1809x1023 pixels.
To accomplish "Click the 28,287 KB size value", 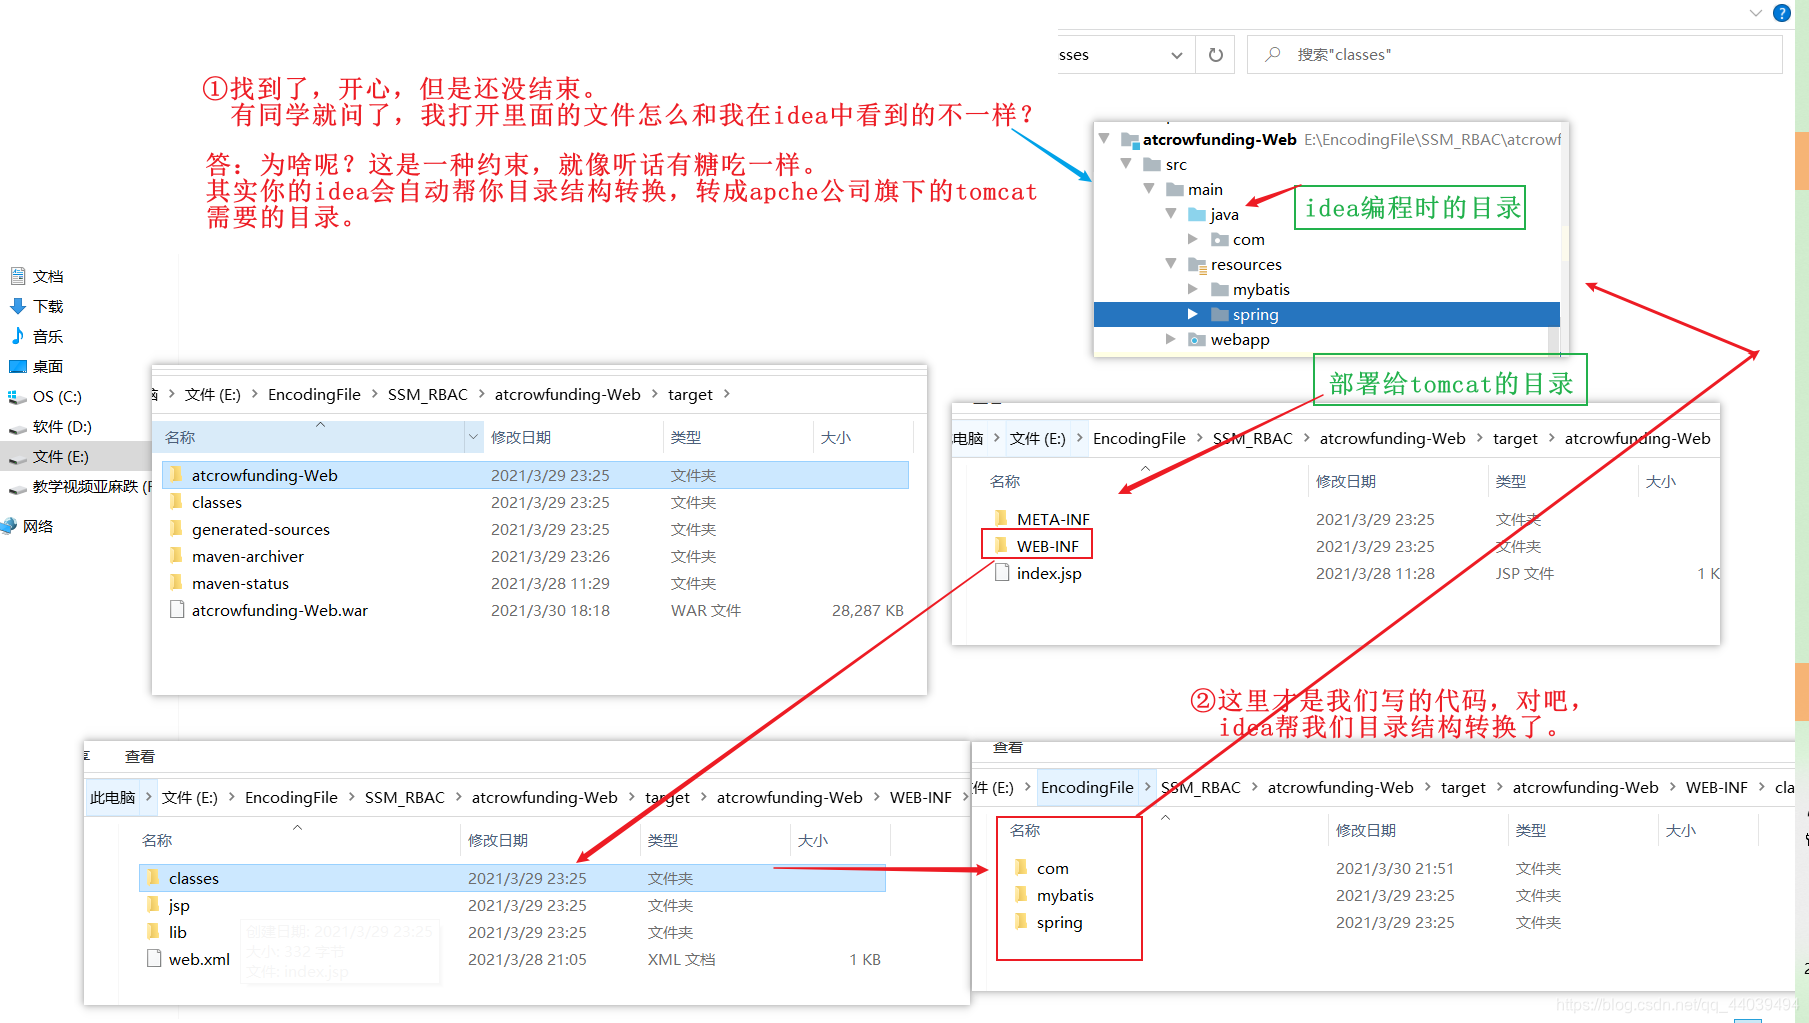I will click(x=867, y=610).
